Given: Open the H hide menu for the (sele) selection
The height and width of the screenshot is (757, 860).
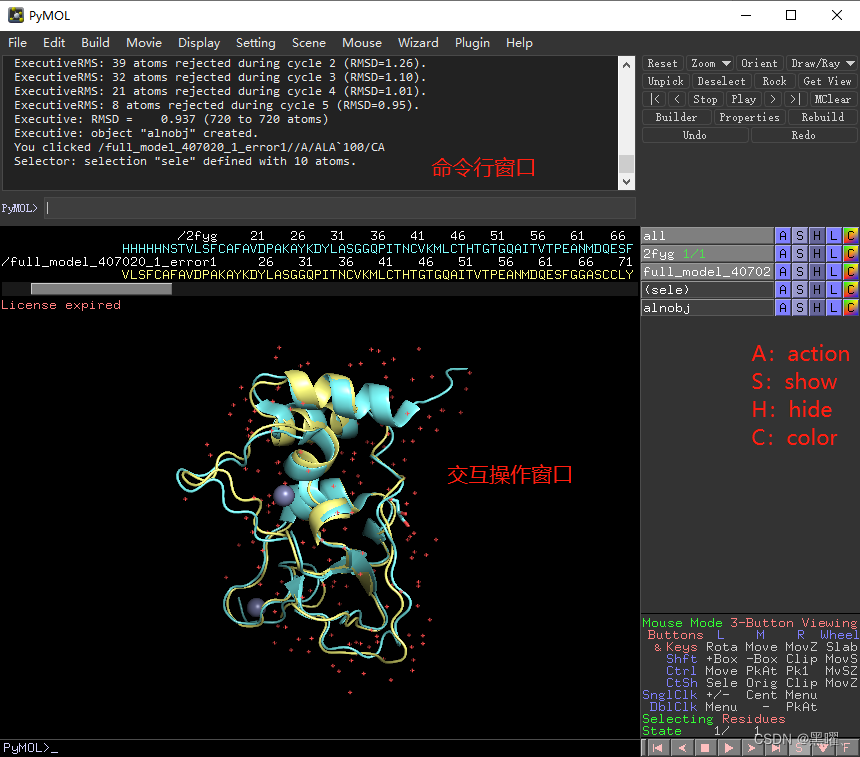Looking at the screenshot, I should pyautogui.click(x=817, y=290).
